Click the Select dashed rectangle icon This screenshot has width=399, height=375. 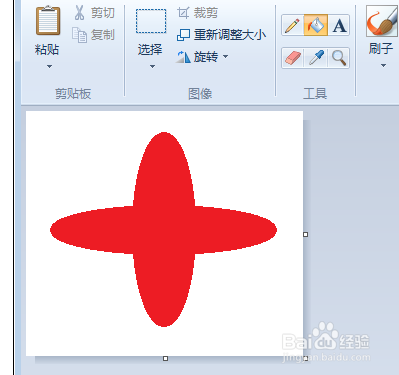(x=151, y=21)
